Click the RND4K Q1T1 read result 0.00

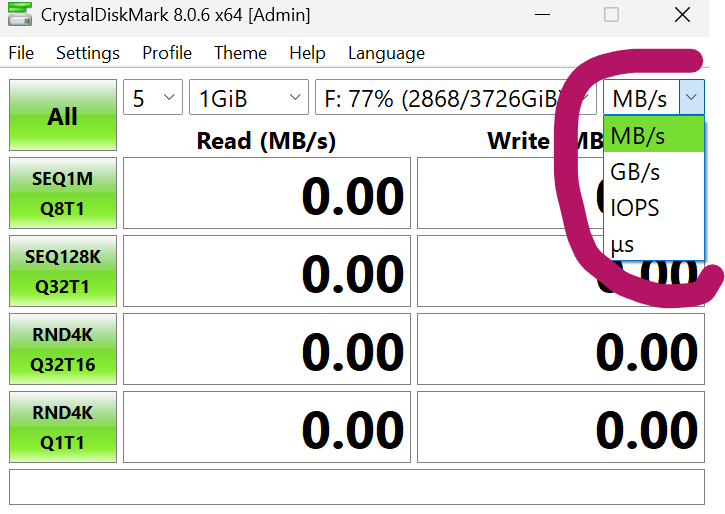coord(267,428)
